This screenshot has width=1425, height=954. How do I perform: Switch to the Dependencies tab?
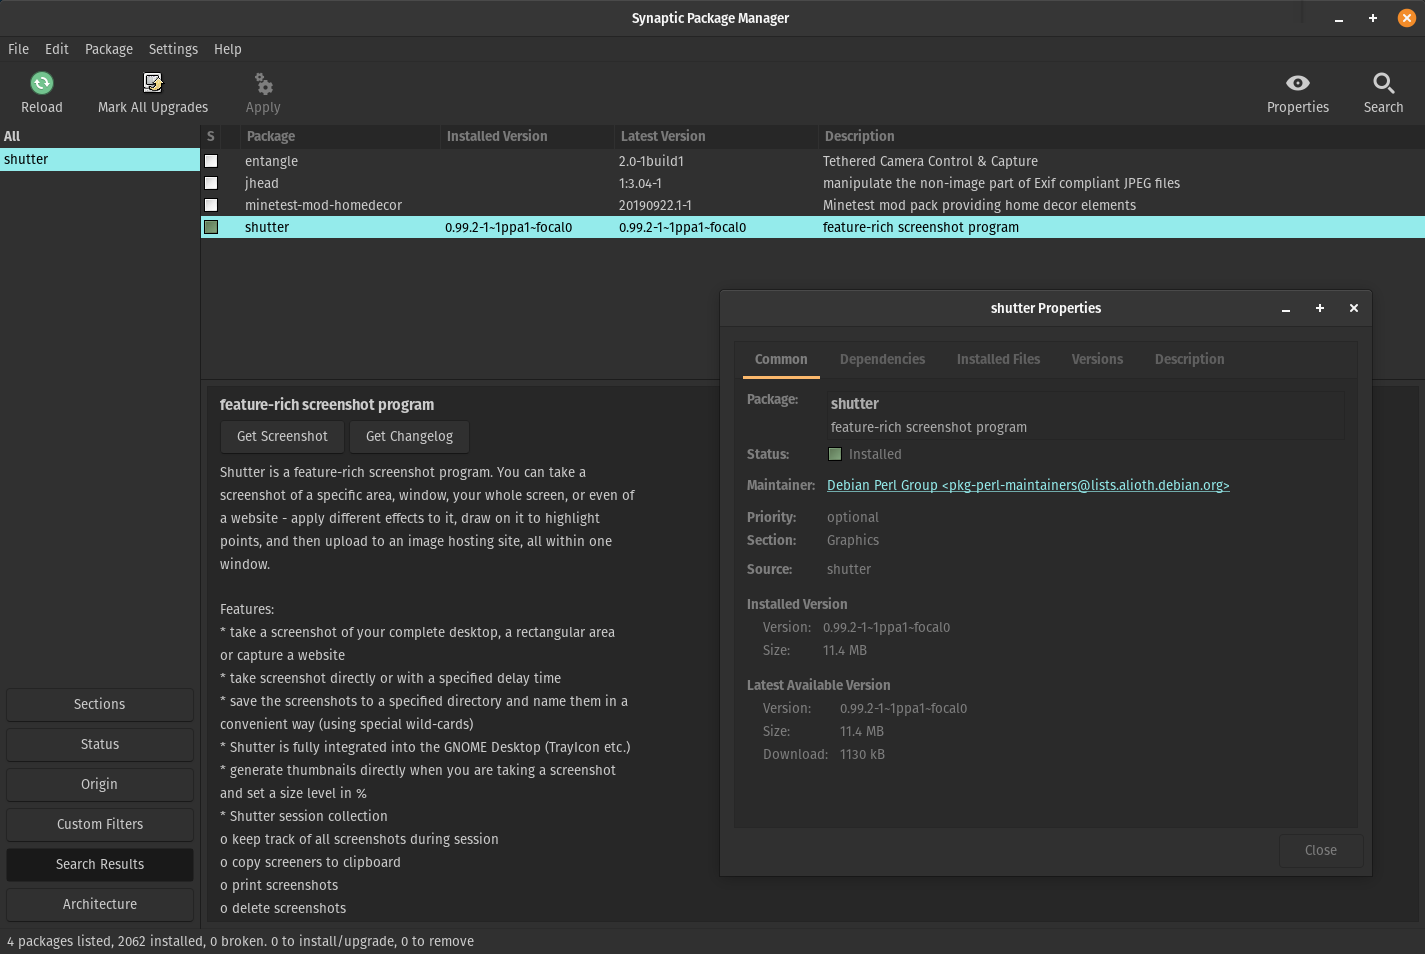(882, 359)
